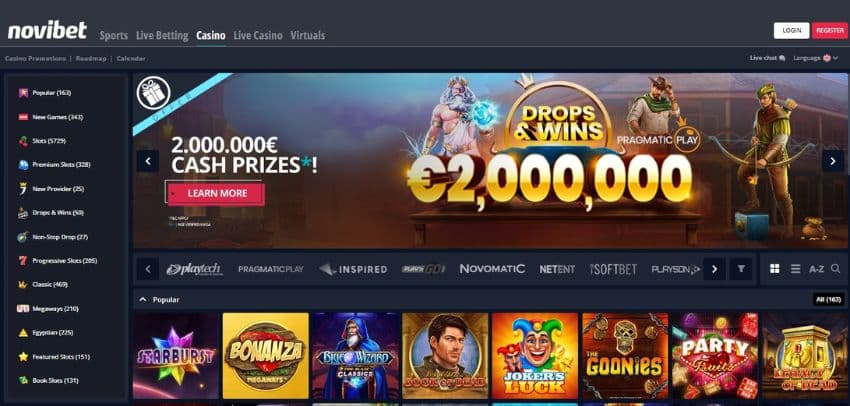This screenshot has width=850, height=406.
Task: Click the REGISTER button
Action: [829, 31]
